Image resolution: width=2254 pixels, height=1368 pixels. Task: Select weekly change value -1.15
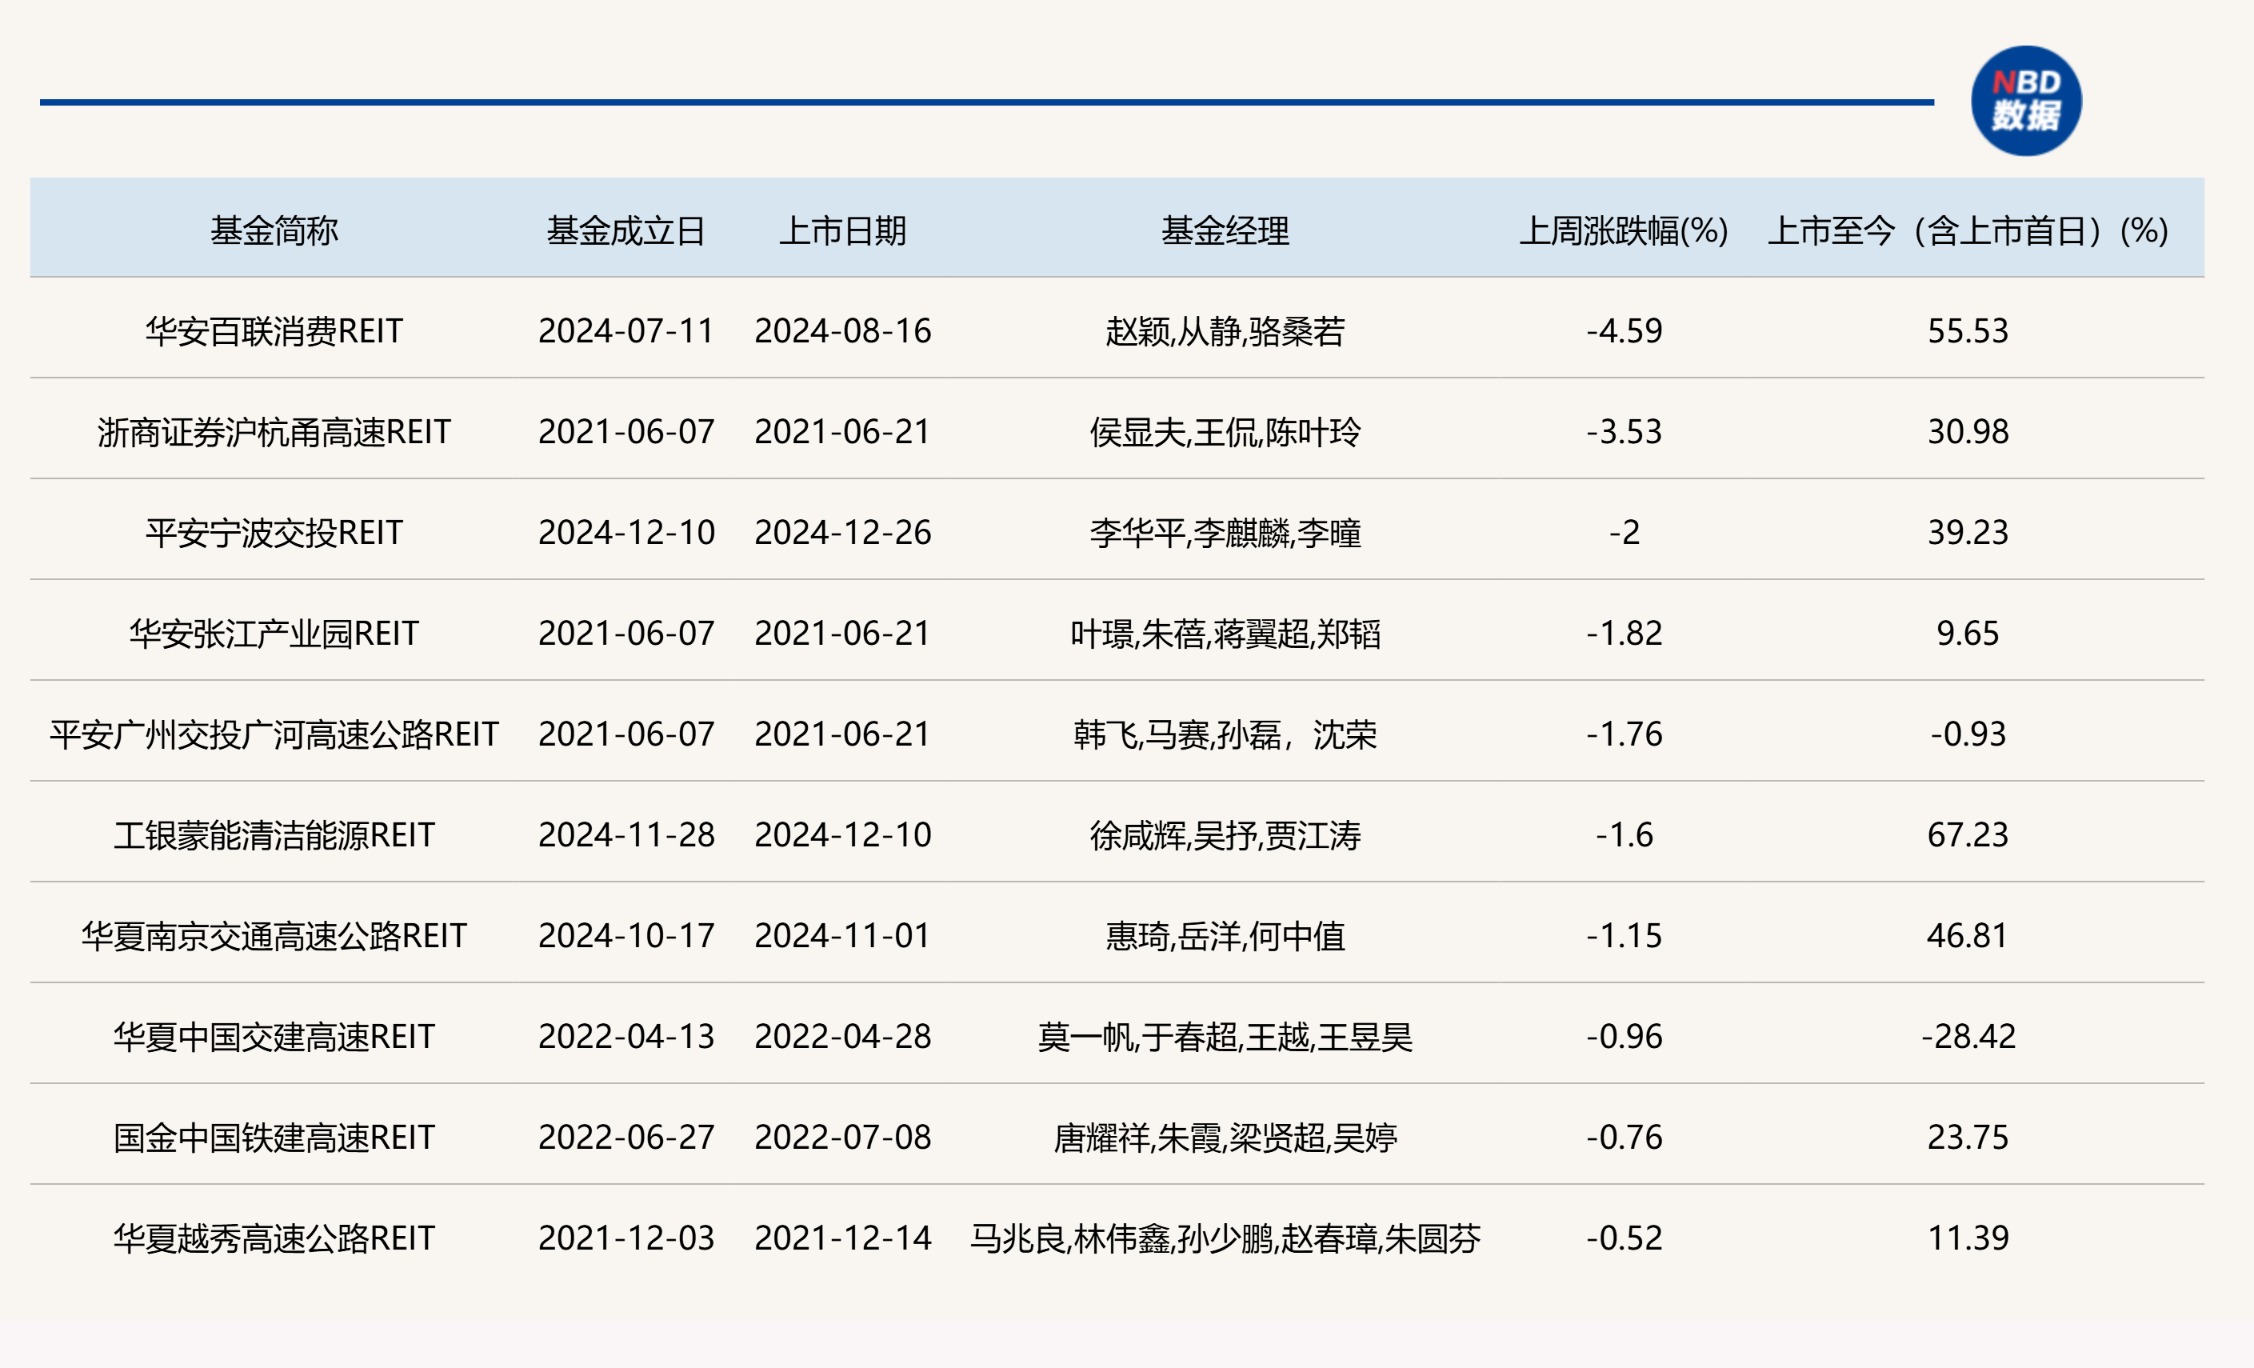(x=1624, y=936)
